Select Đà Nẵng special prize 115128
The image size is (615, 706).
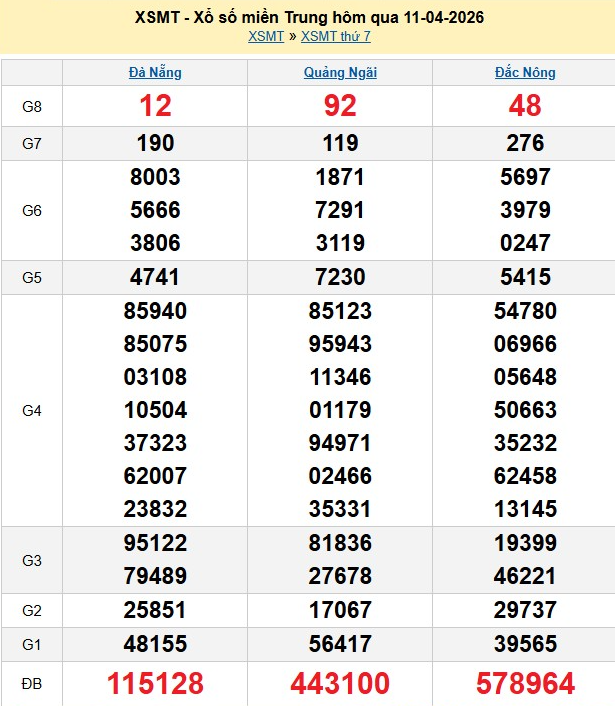tap(155, 684)
